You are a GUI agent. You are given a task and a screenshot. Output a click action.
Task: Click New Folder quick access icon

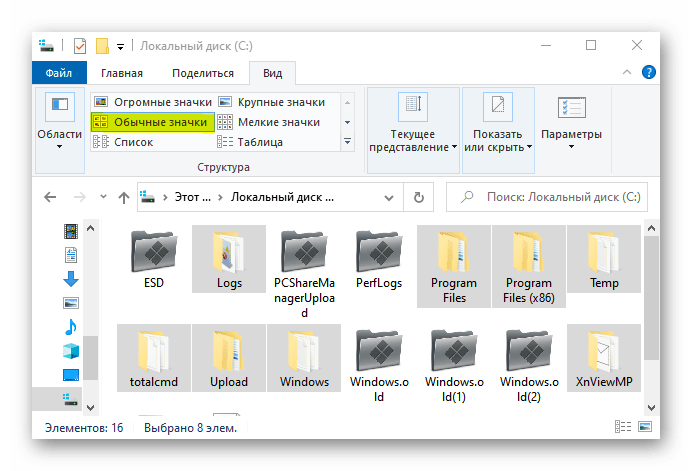click(x=102, y=46)
